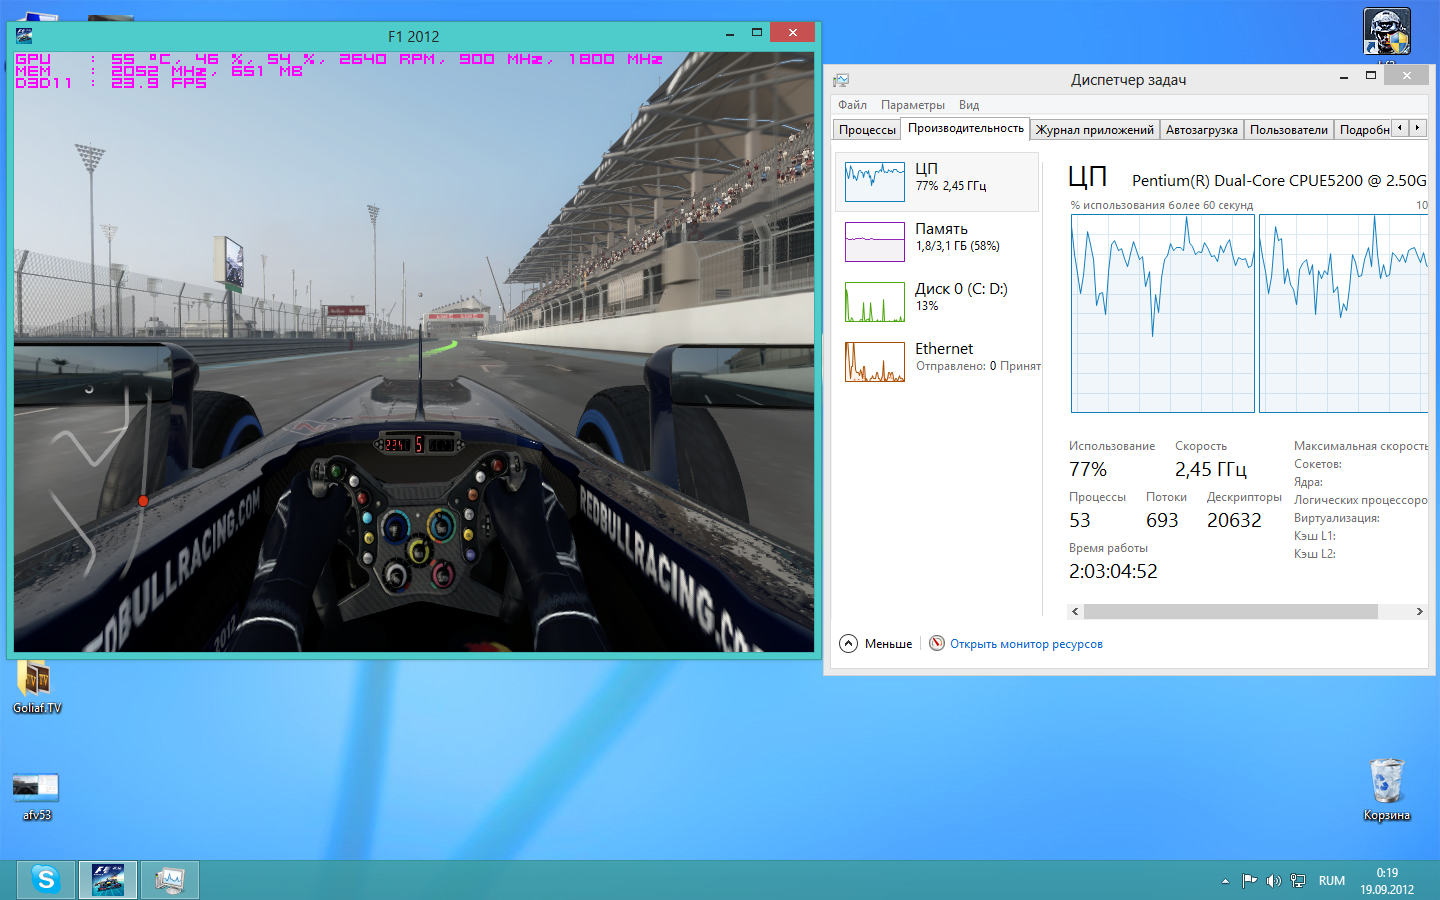Viewport: 1440px width, 900px height.
Task: Minimize the Task Manager window
Action: pos(1343,76)
